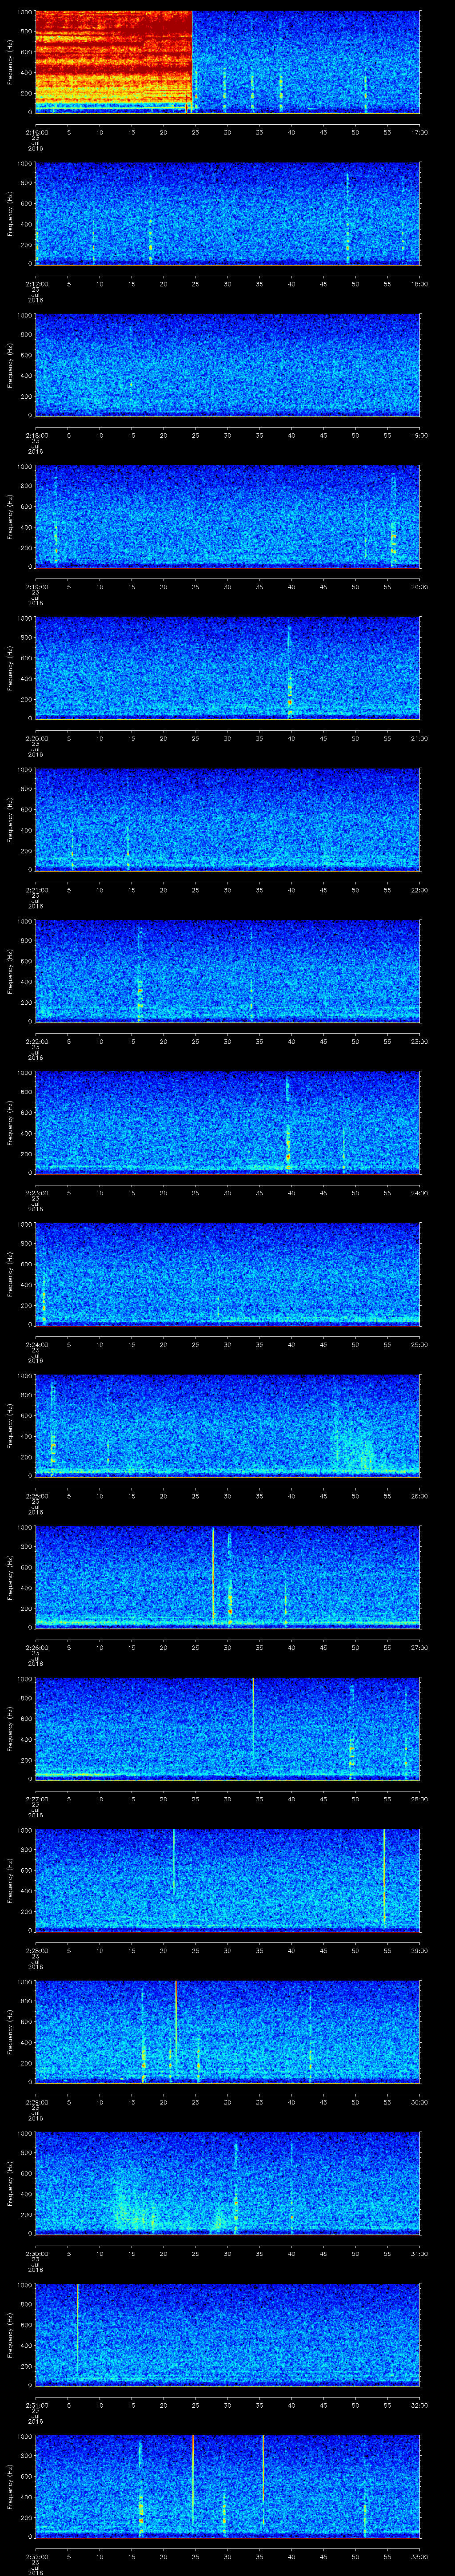Click the tall vertical line near 55 seconds in the 2:28:00 panel
Viewport: 455px width, 2576px height.
point(384,1877)
